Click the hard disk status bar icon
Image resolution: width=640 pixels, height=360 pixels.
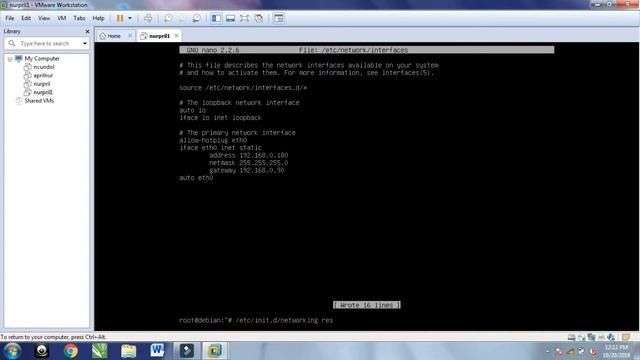[571, 337]
